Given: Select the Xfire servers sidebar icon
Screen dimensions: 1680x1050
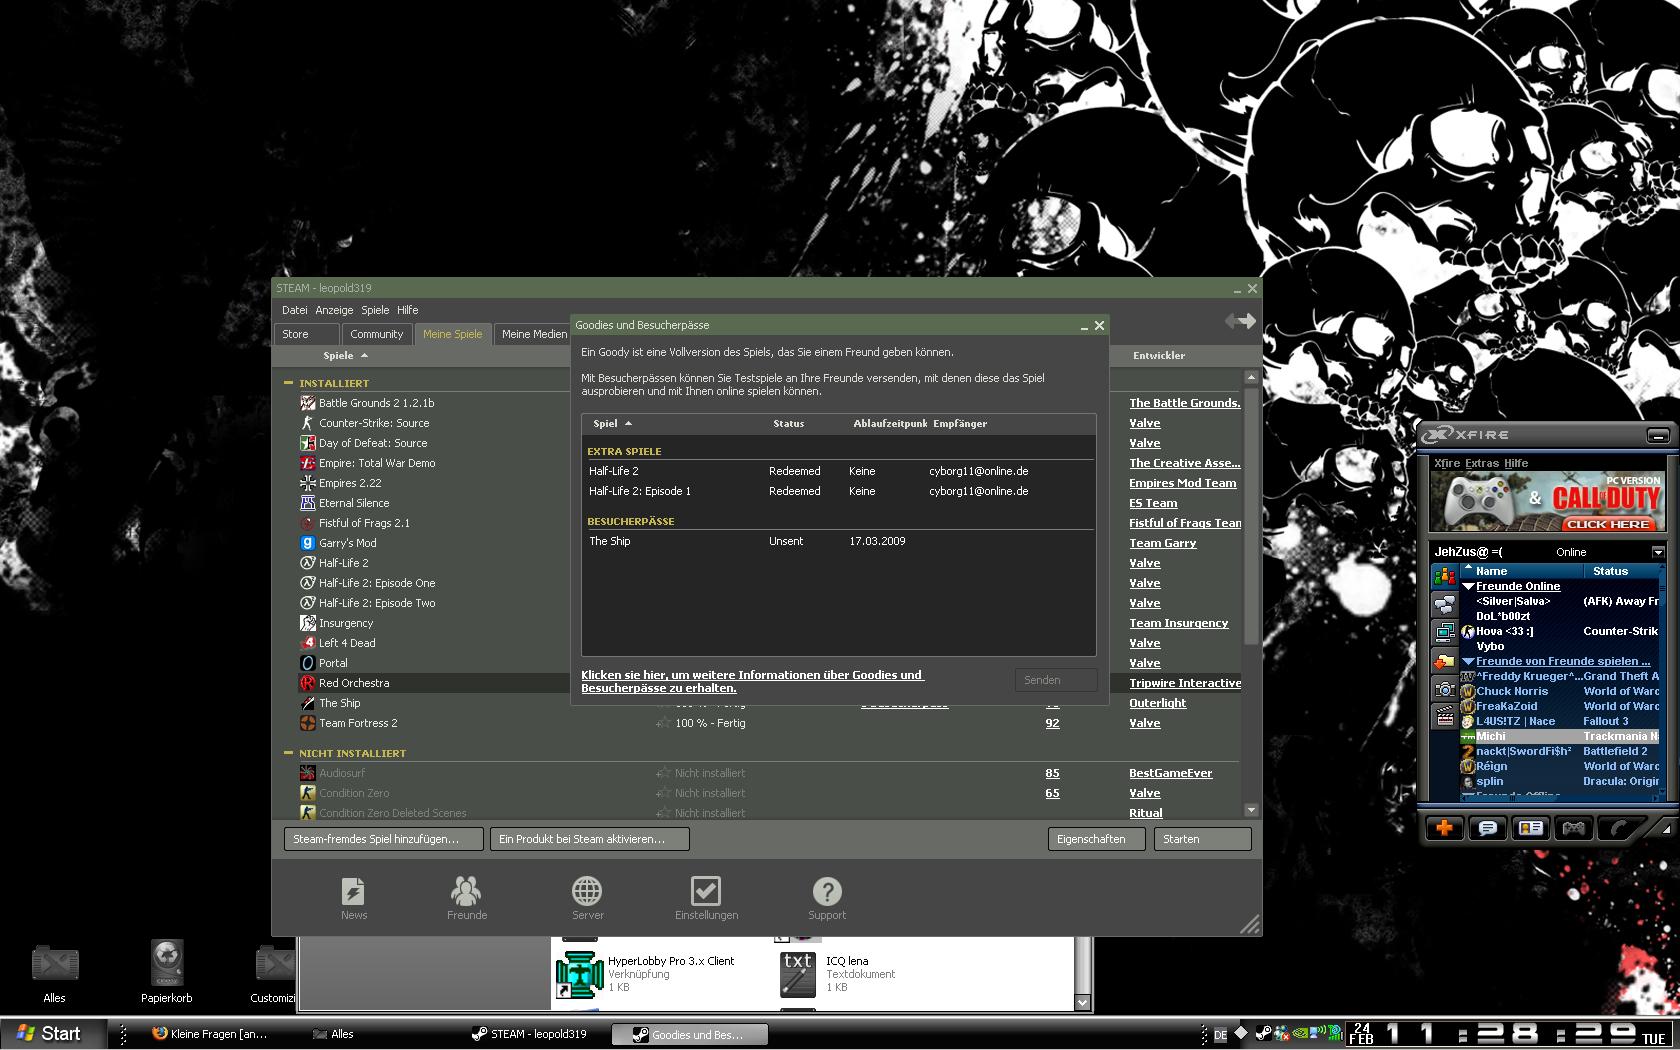Looking at the screenshot, I should 1445,632.
